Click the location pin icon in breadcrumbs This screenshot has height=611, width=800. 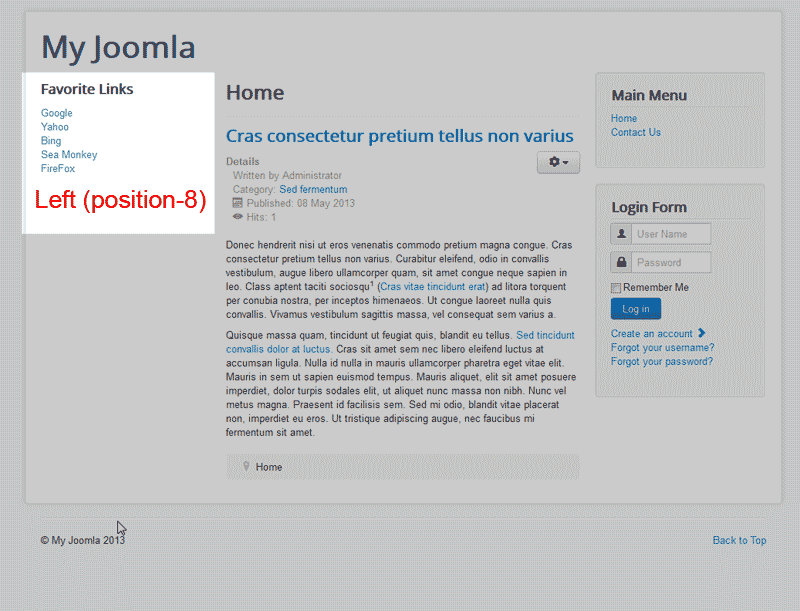(x=244, y=467)
